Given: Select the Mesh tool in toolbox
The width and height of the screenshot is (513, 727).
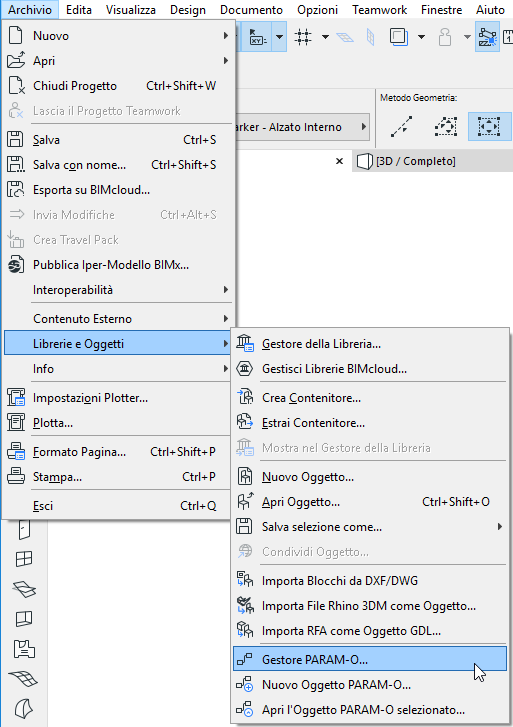Looking at the screenshot, I should point(24,678).
